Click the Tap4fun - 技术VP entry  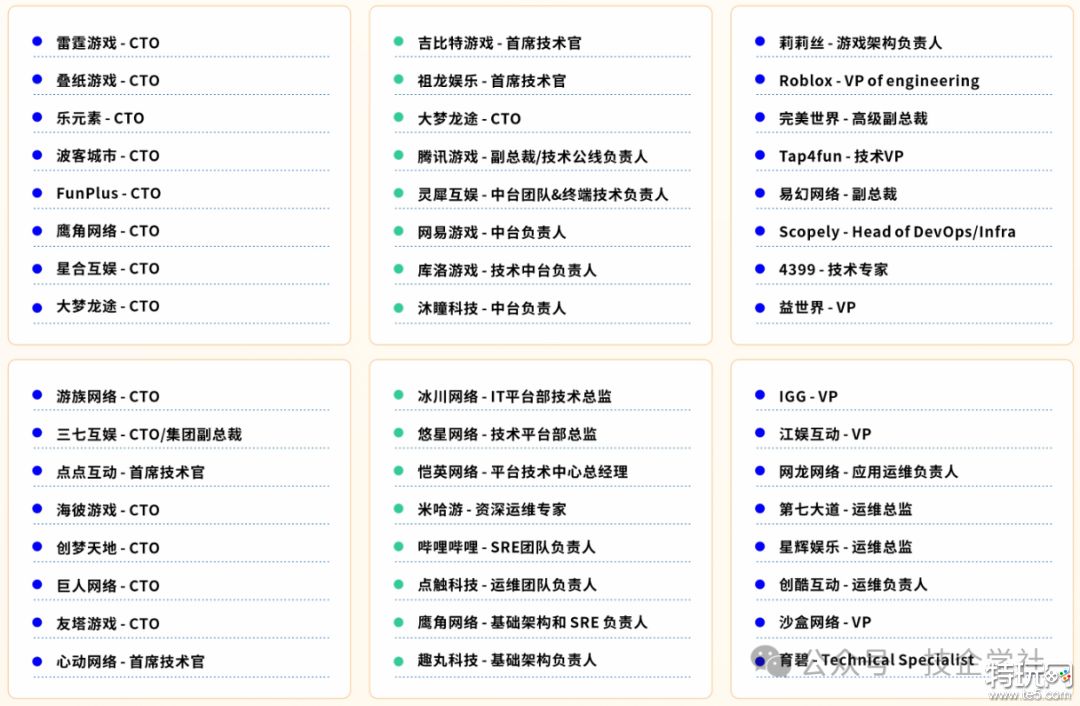click(x=841, y=156)
